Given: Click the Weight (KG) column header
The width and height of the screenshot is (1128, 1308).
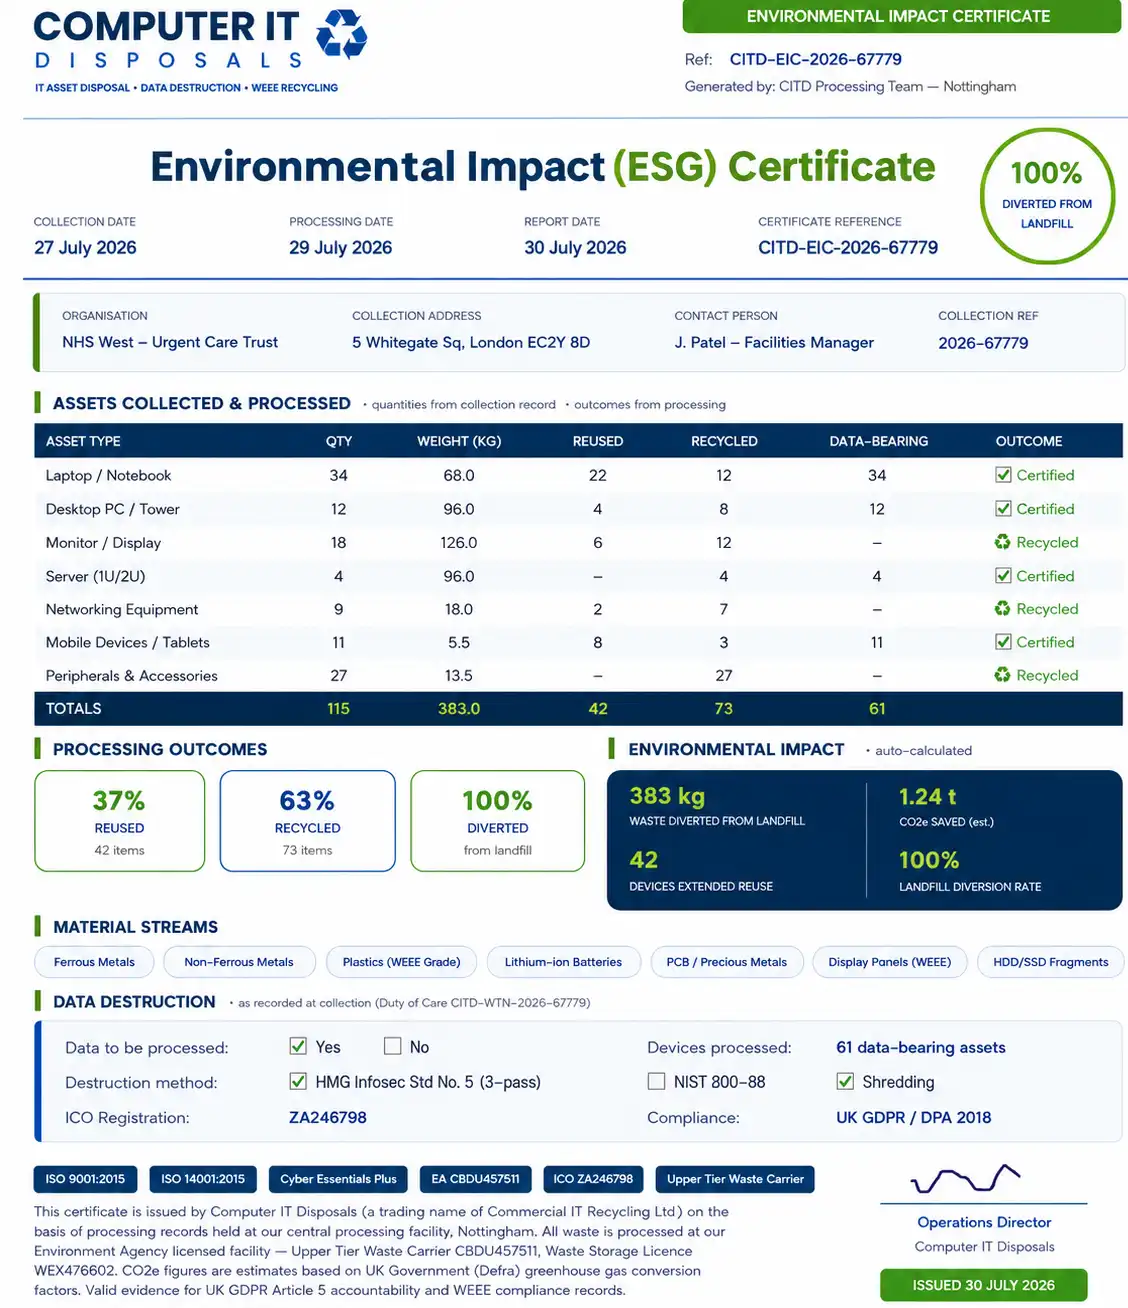Looking at the screenshot, I should click(459, 441).
